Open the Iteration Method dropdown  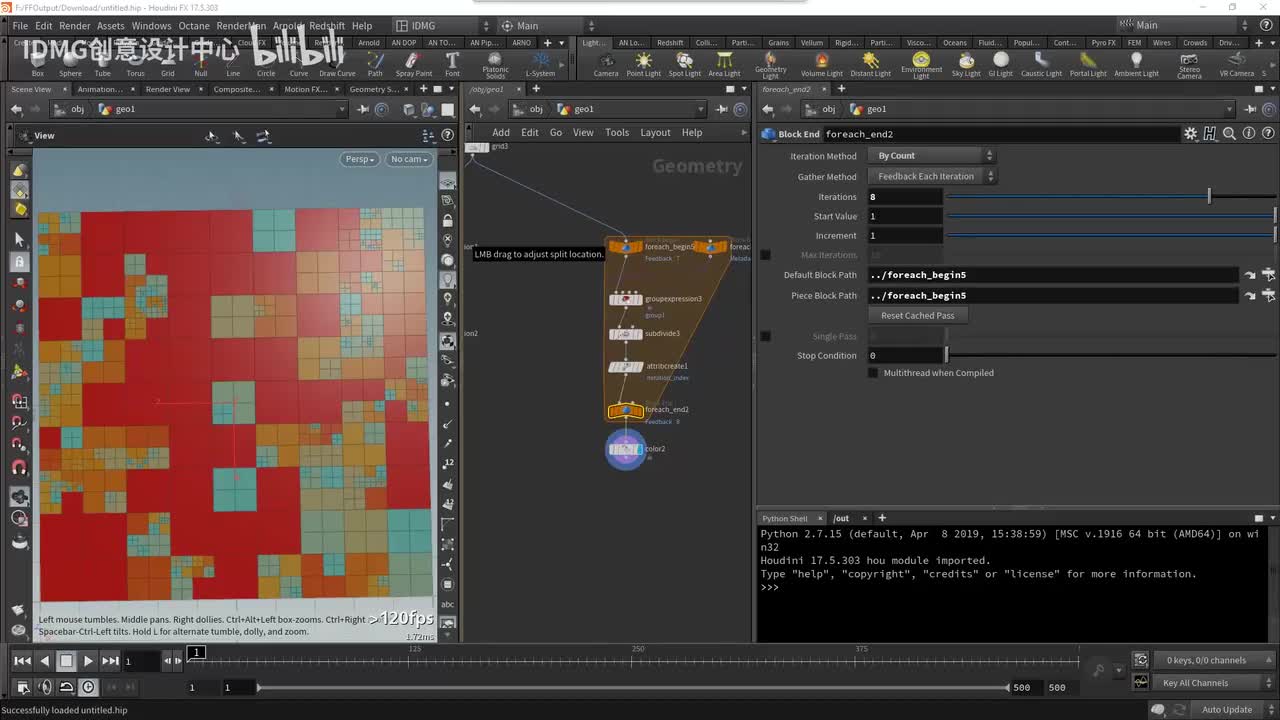click(934, 156)
